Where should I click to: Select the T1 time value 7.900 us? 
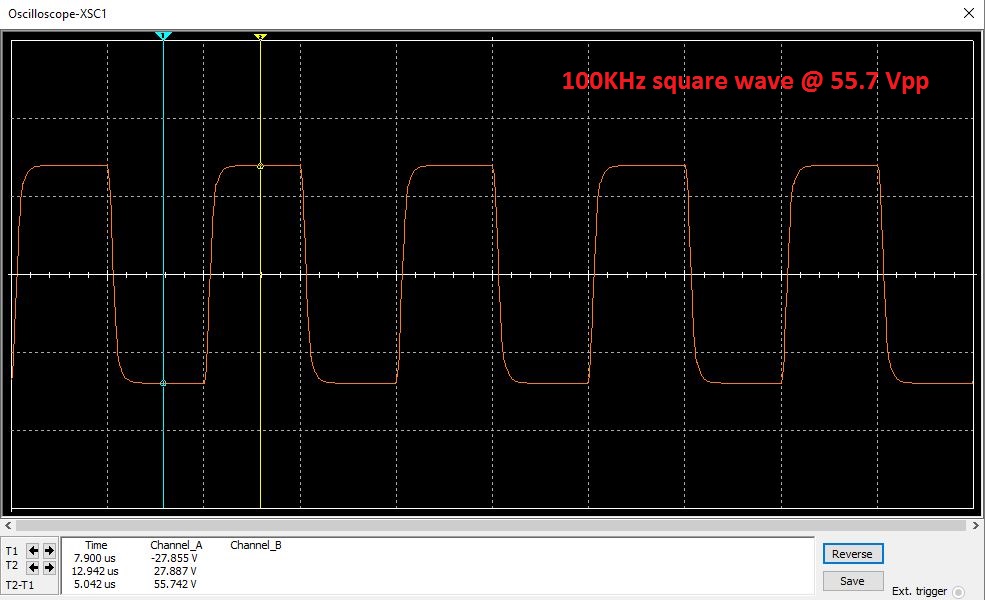click(x=95, y=558)
